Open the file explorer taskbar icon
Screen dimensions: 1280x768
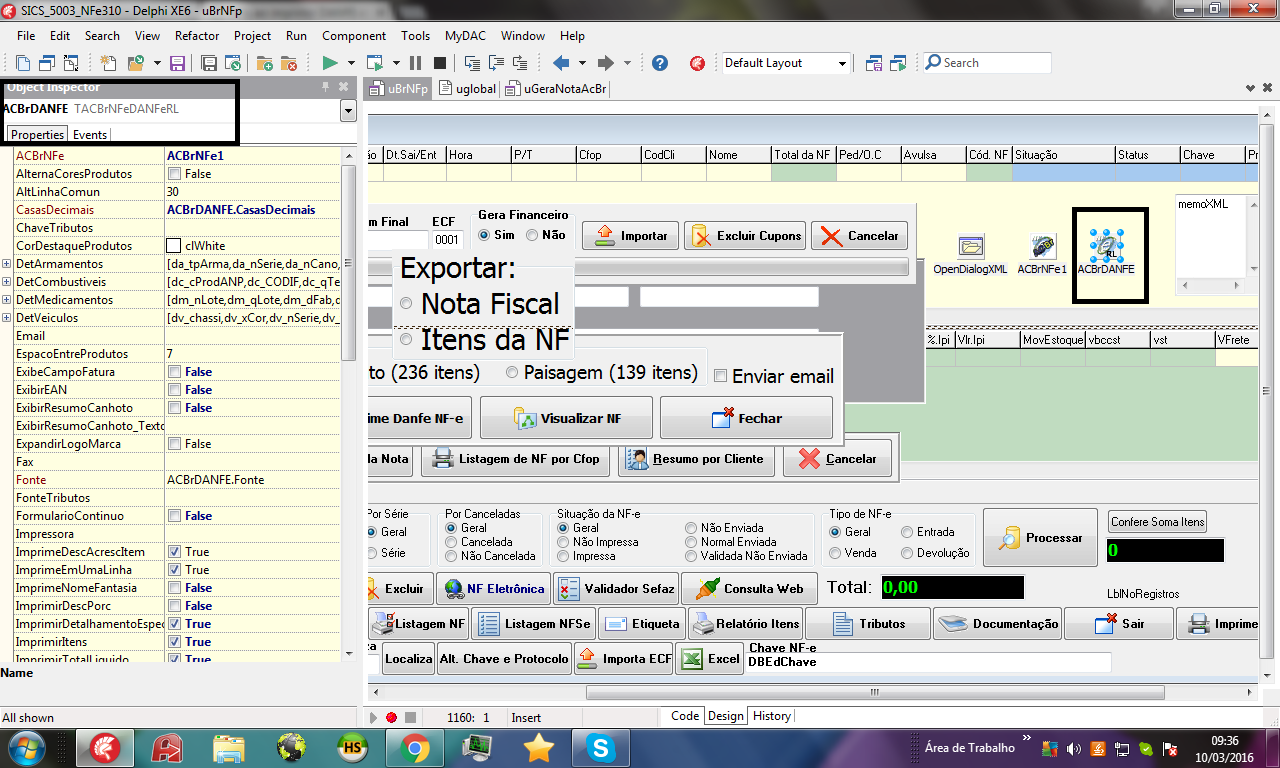[x=229, y=747]
